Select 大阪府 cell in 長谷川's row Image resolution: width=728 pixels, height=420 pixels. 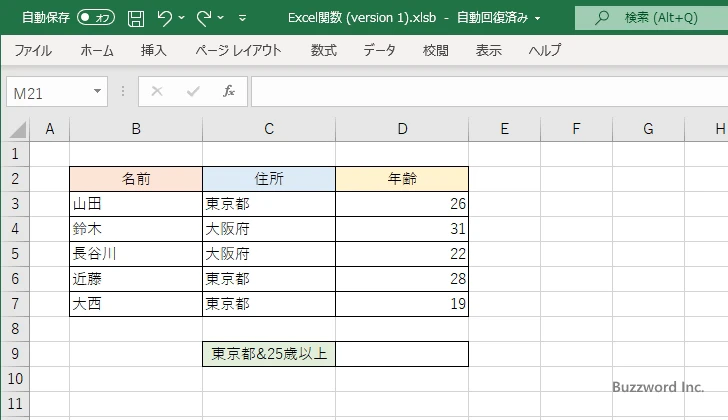pyautogui.click(x=269, y=254)
